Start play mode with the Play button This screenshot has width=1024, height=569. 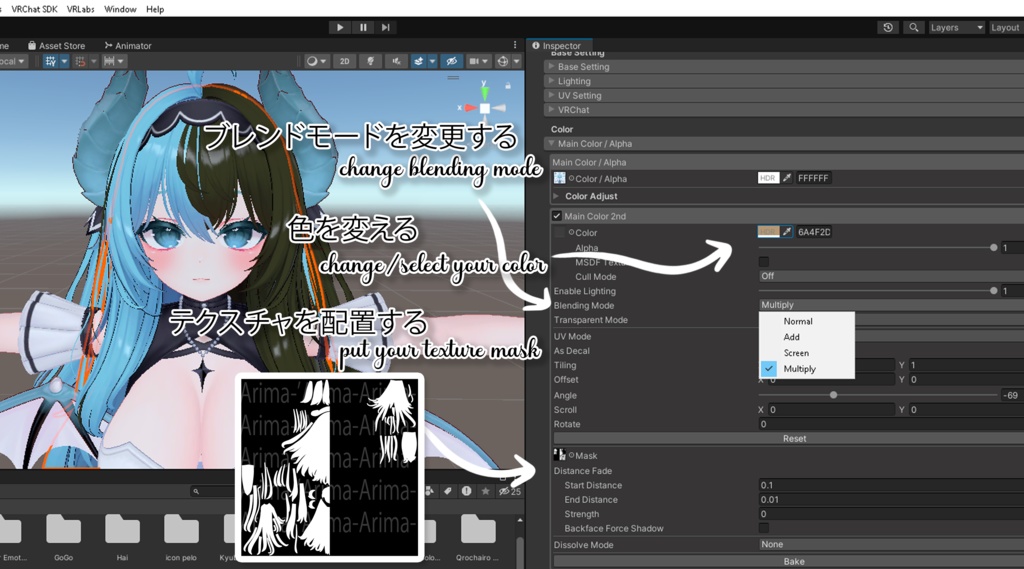tap(340, 27)
